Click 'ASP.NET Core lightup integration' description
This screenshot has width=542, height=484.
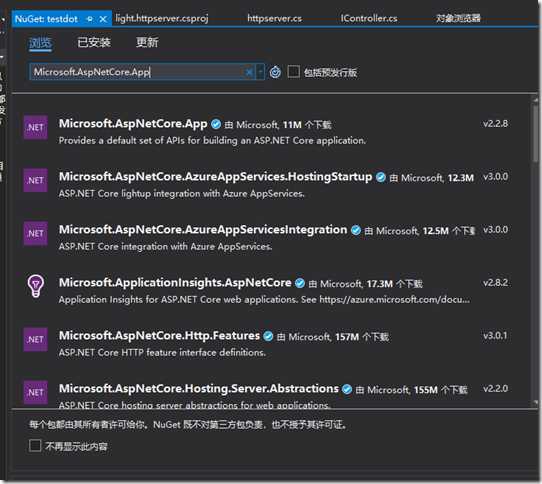click(181, 194)
